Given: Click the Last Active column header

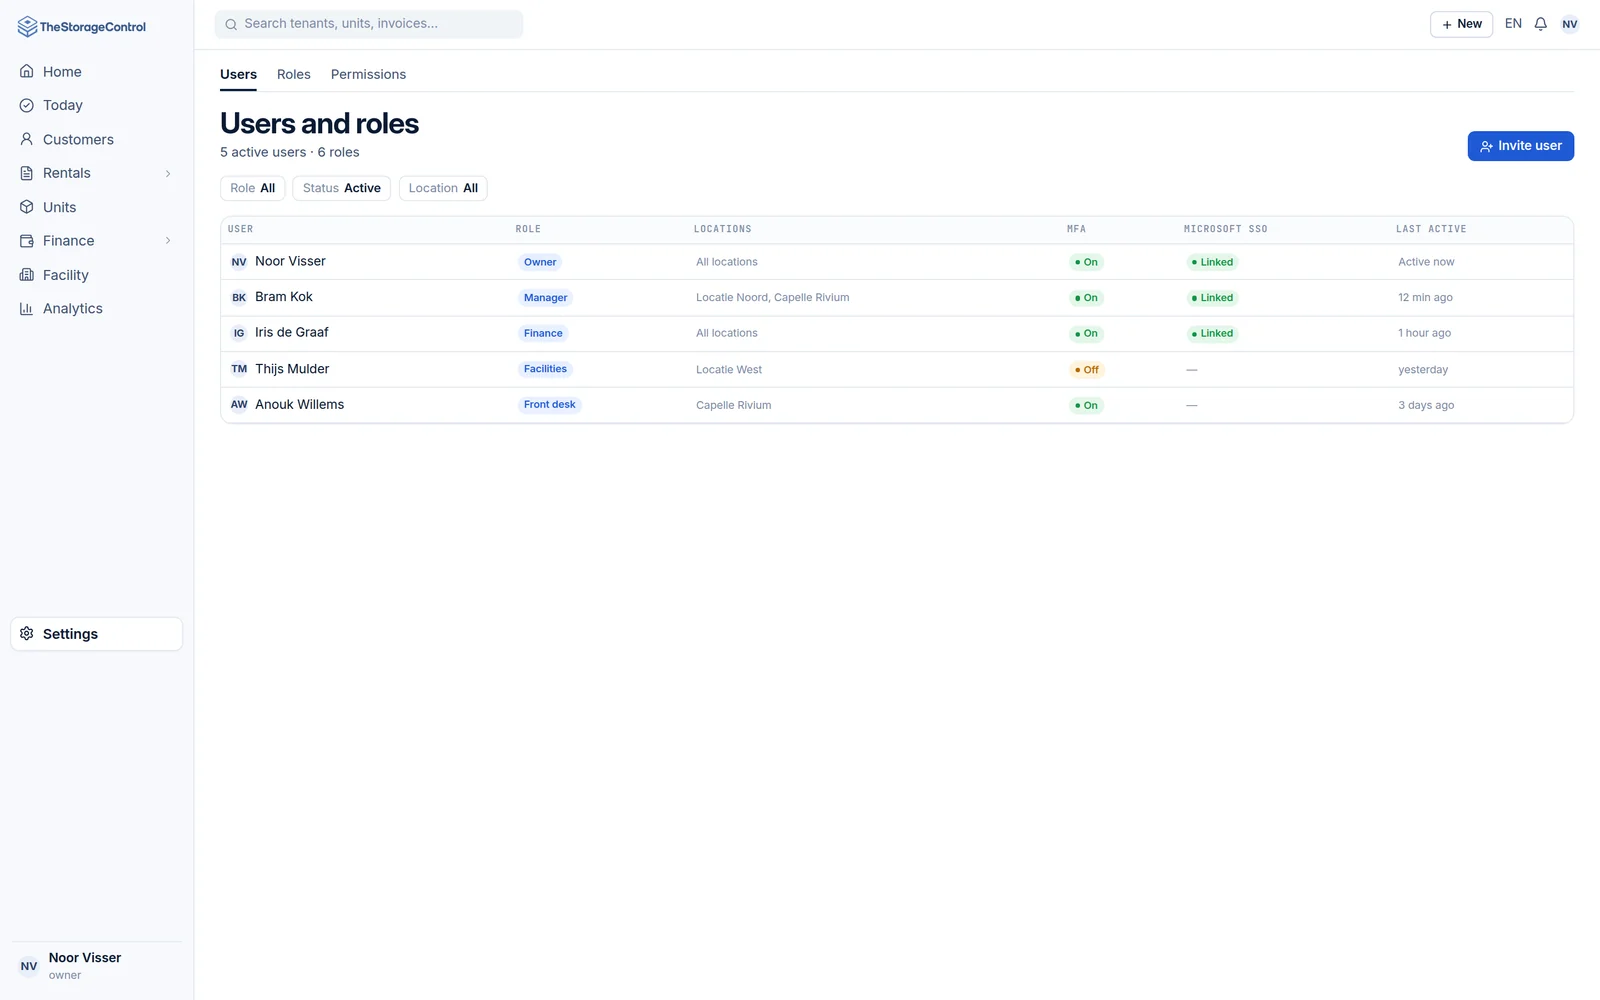Looking at the screenshot, I should coord(1431,229).
